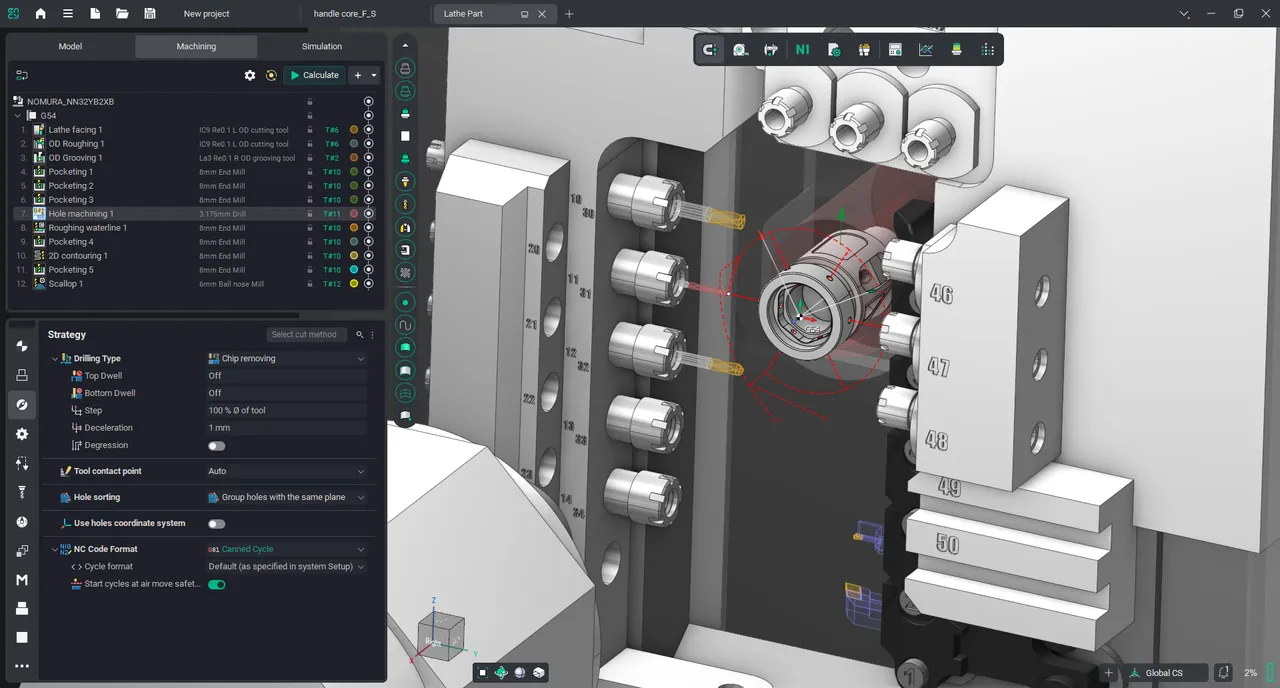This screenshot has height=688, width=1280.
Task: Toggle Use holes coordinate system switch
Action: coord(216,524)
